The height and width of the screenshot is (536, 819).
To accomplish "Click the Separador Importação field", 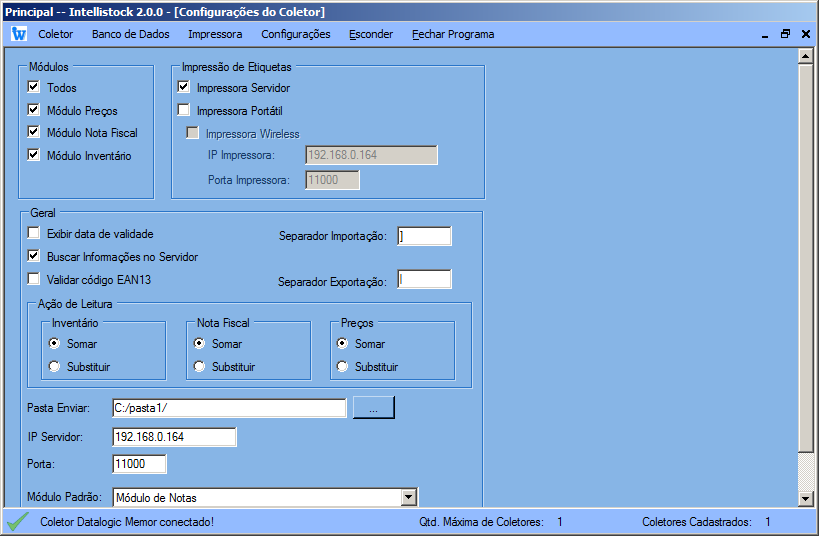I will 424,236.
